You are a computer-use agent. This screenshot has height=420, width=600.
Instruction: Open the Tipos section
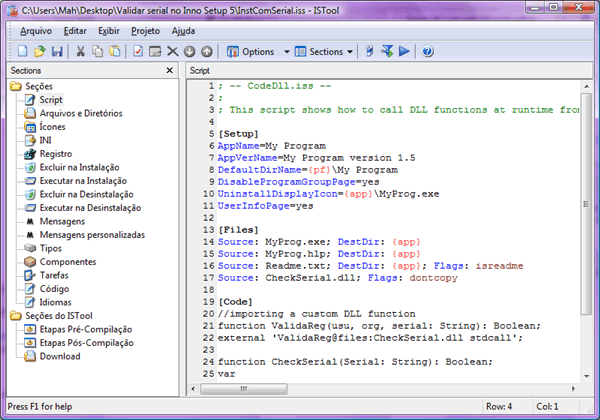point(51,248)
